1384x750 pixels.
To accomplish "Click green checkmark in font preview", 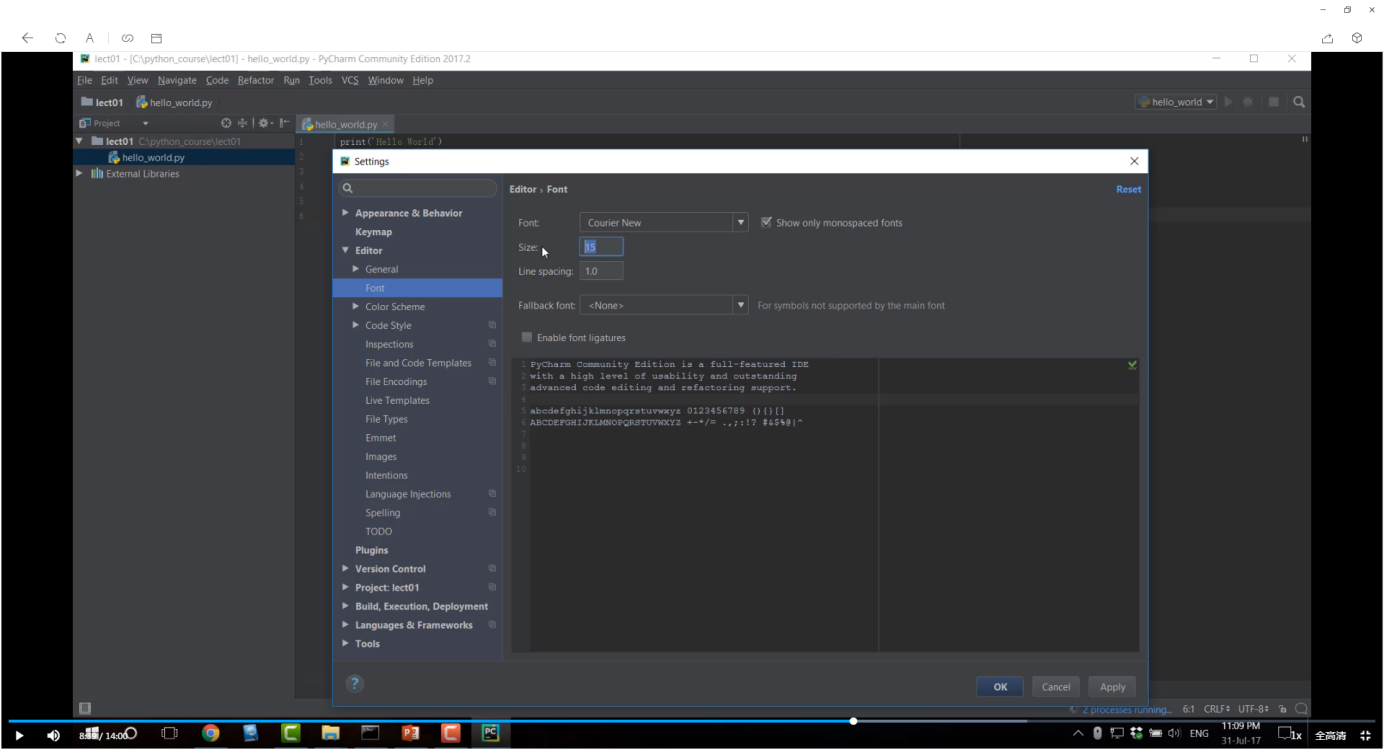I will pyautogui.click(x=1132, y=365).
